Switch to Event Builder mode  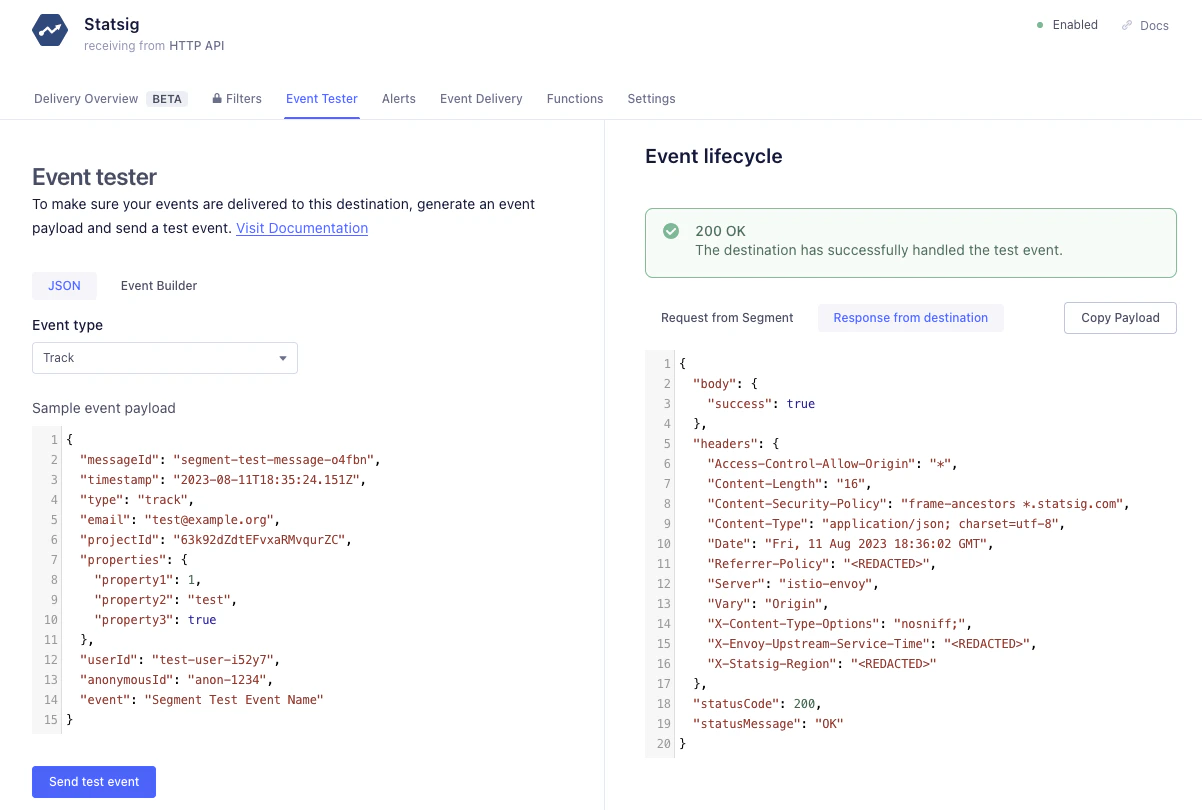[x=159, y=286]
